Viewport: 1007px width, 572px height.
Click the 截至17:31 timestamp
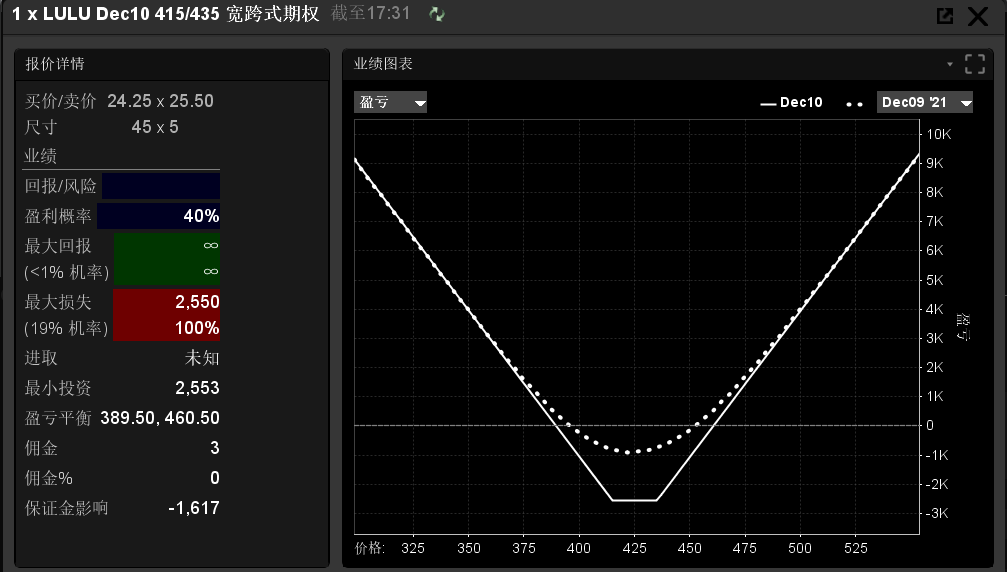click(x=371, y=13)
